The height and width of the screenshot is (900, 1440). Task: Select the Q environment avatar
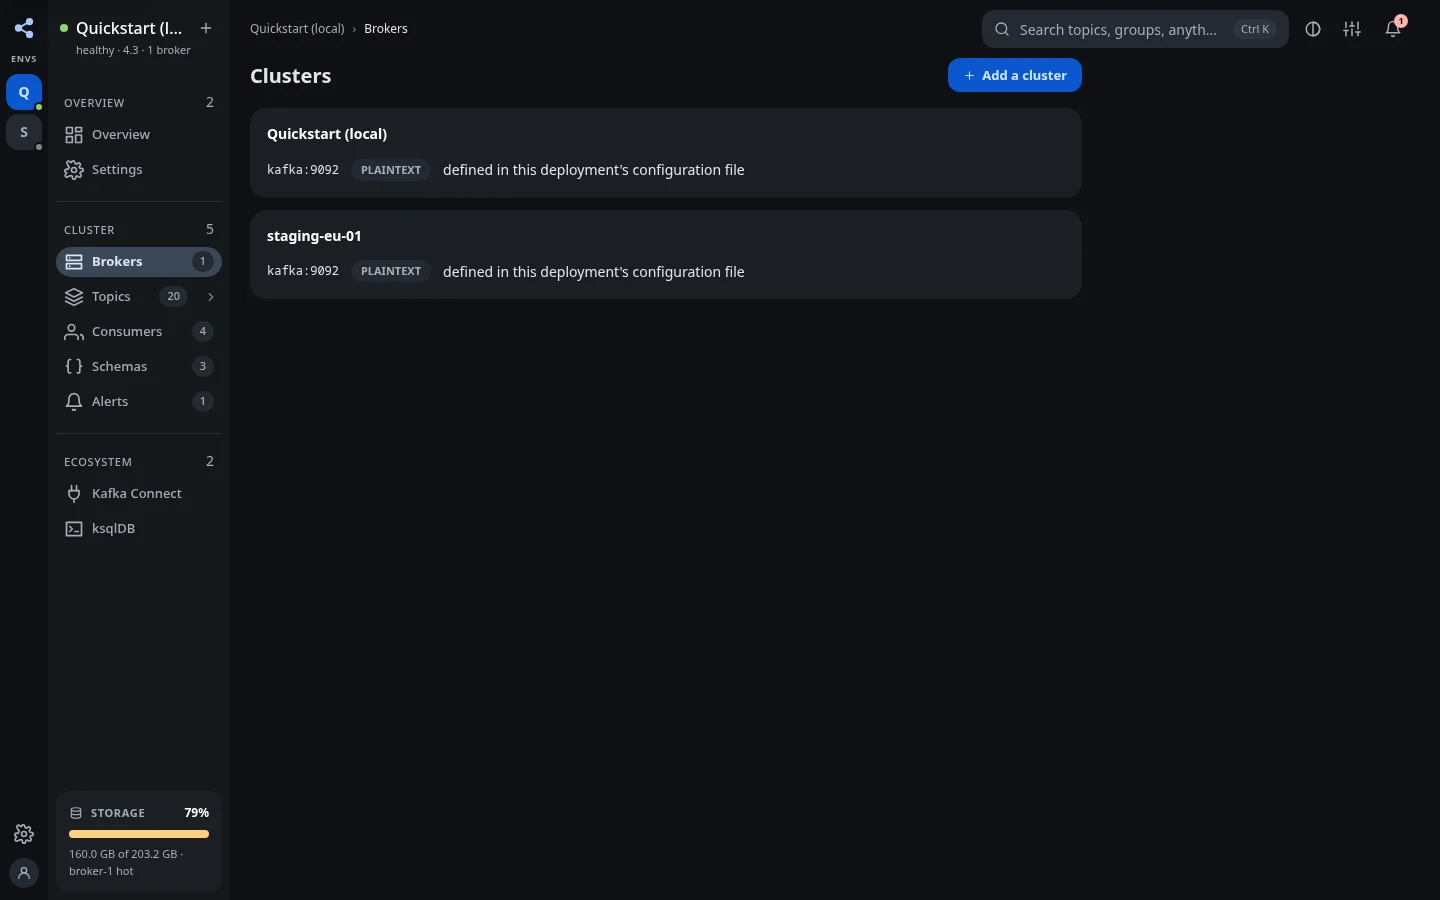click(x=24, y=92)
